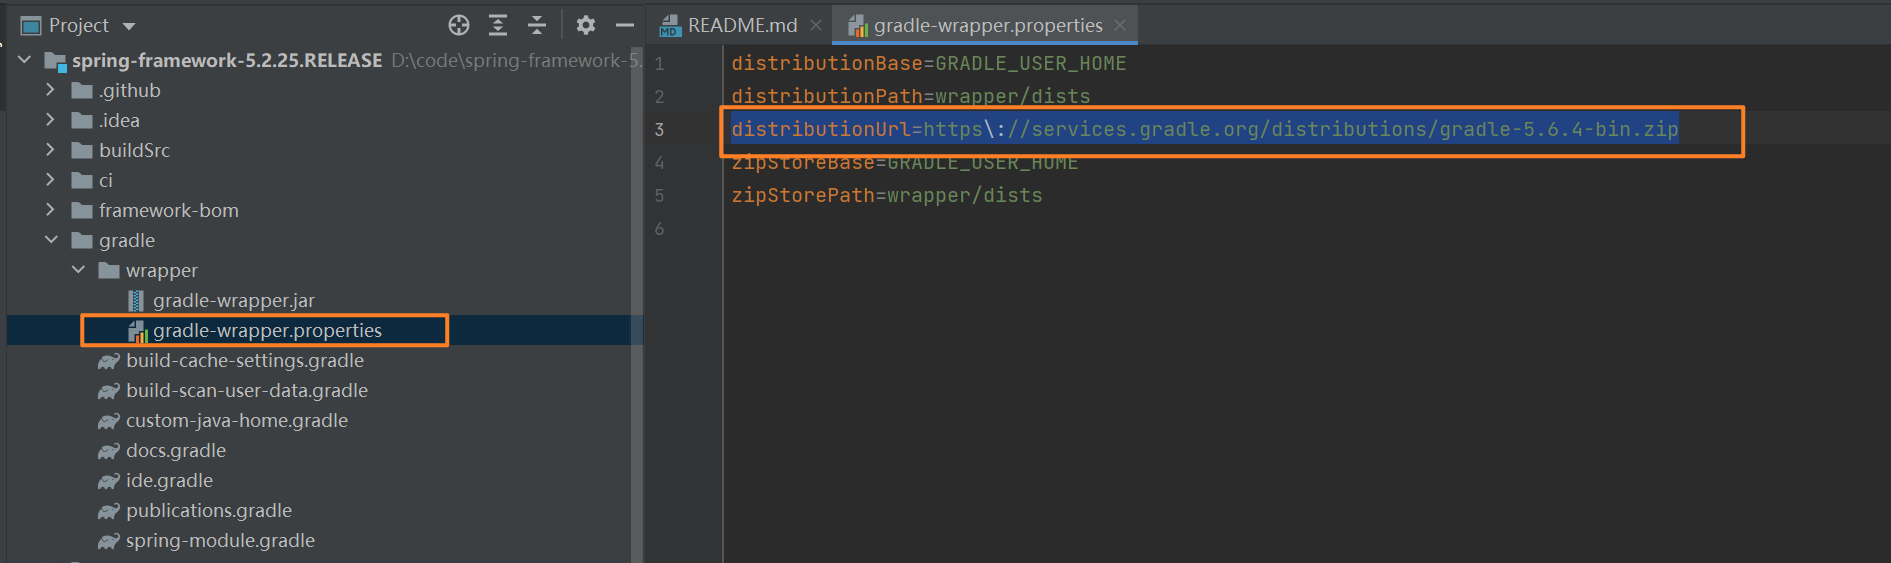Open the Project view dropdown
The image size is (1891, 563).
pyautogui.click(x=129, y=26)
